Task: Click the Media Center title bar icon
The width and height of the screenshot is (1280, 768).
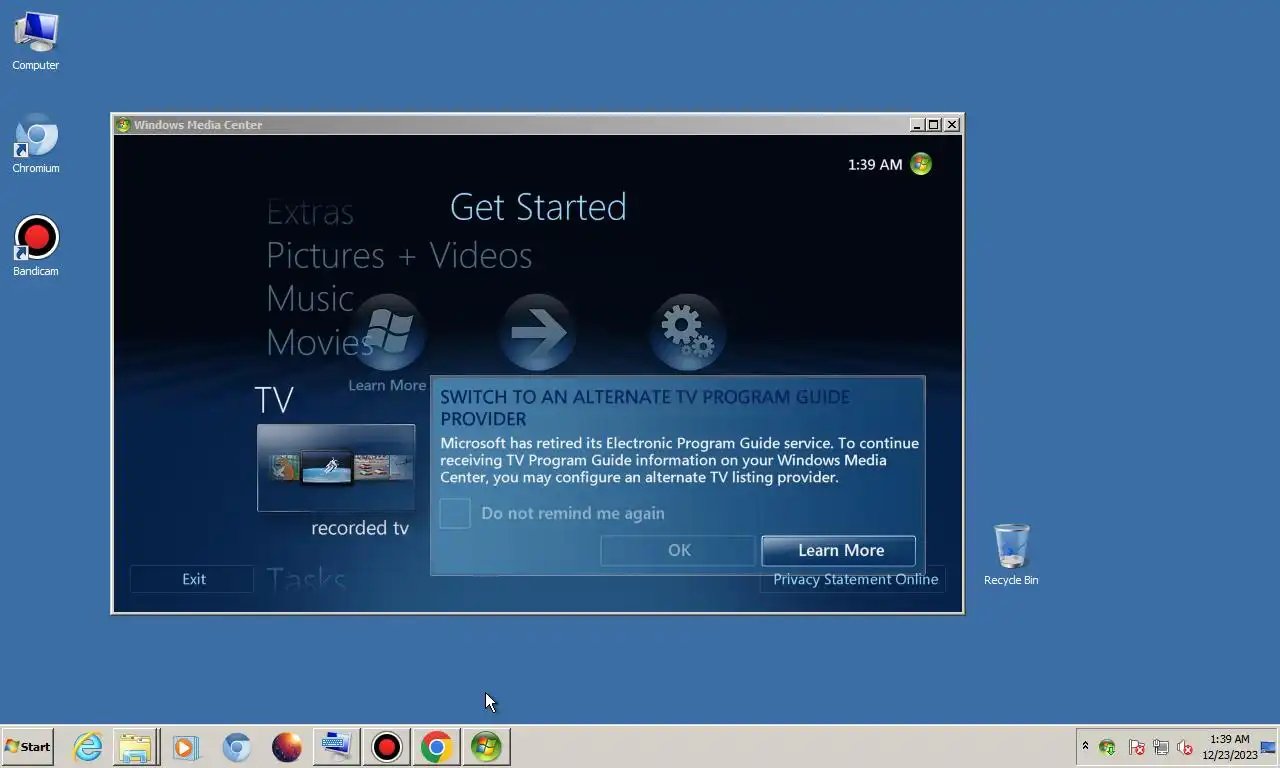Action: coord(123,125)
